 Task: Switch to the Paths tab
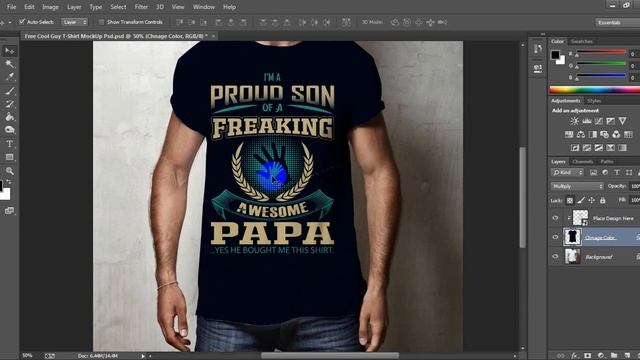(x=607, y=162)
